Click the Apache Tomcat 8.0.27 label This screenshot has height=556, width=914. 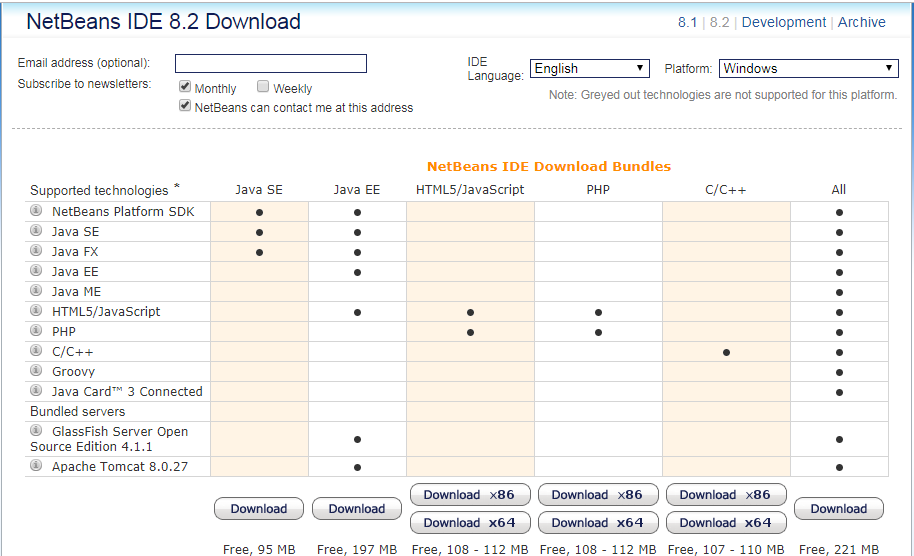[120, 467]
